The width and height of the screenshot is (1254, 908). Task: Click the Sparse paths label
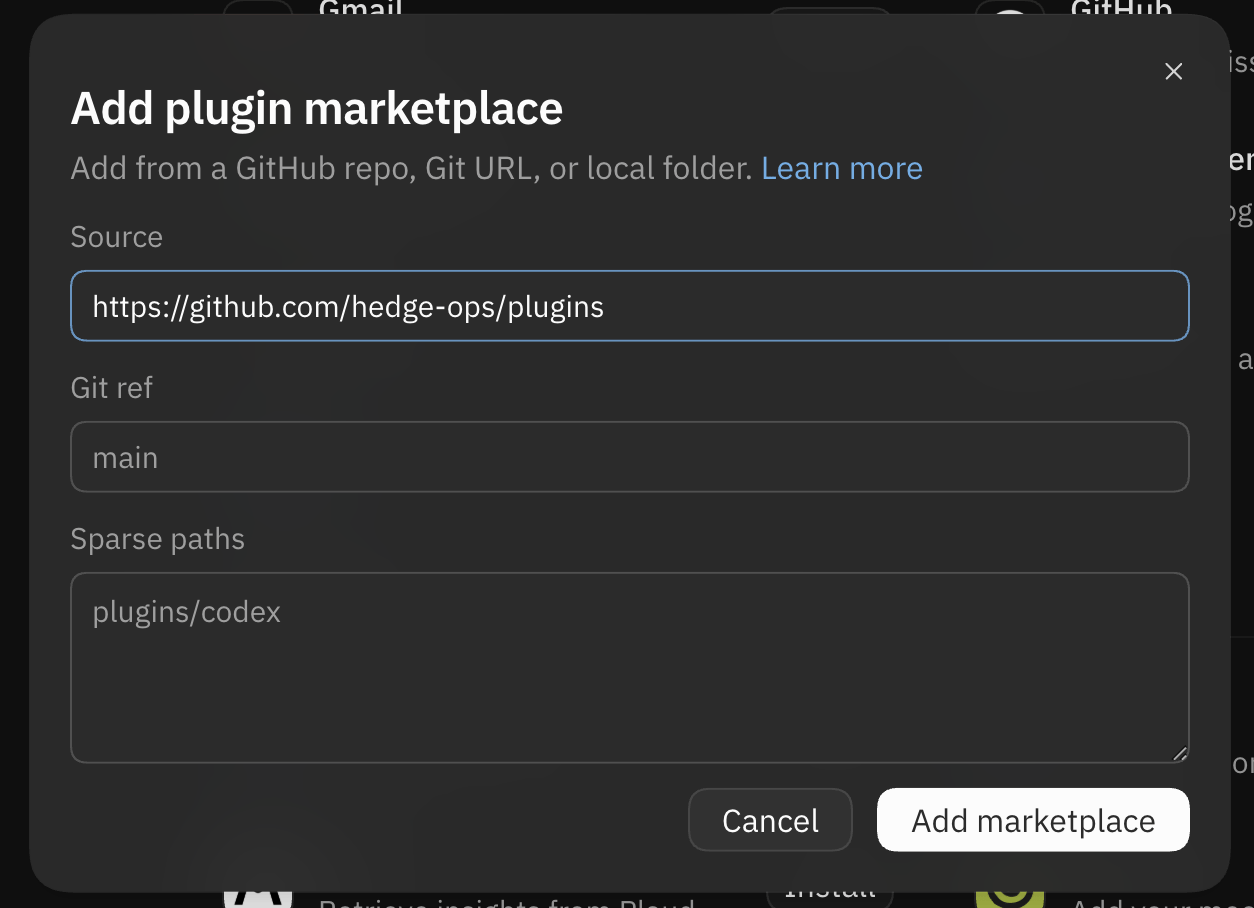click(158, 539)
